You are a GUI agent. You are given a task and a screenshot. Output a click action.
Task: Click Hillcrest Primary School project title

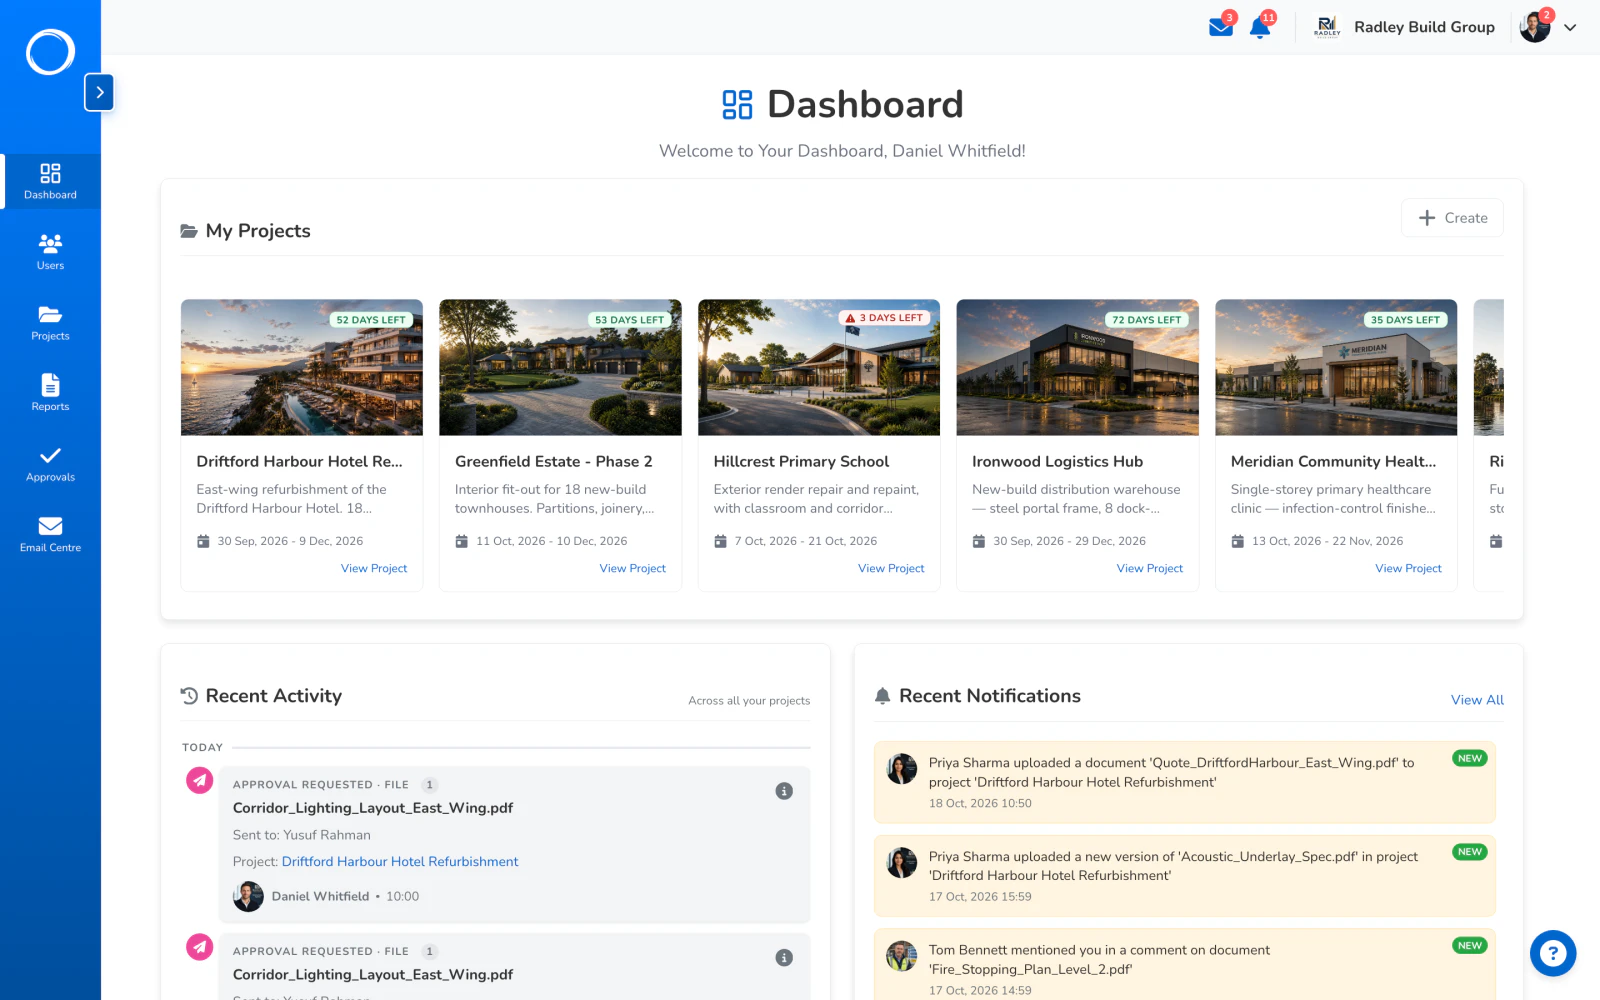point(801,462)
